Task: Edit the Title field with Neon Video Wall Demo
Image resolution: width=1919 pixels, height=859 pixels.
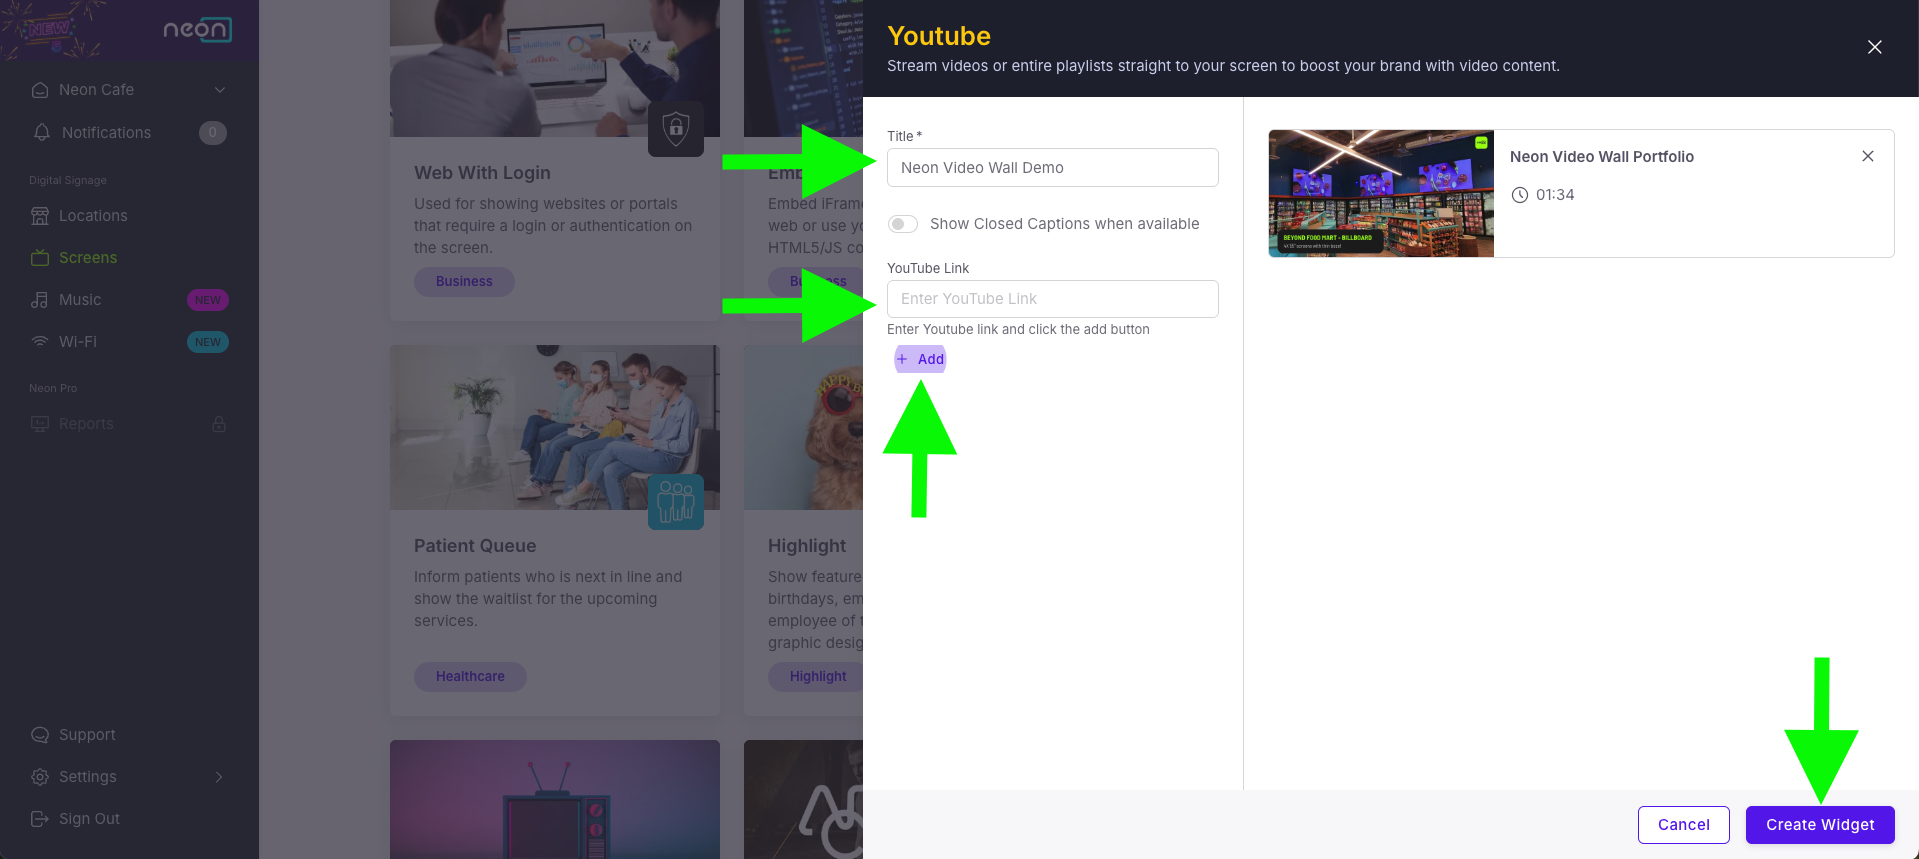Action: pyautogui.click(x=1052, y=168)
